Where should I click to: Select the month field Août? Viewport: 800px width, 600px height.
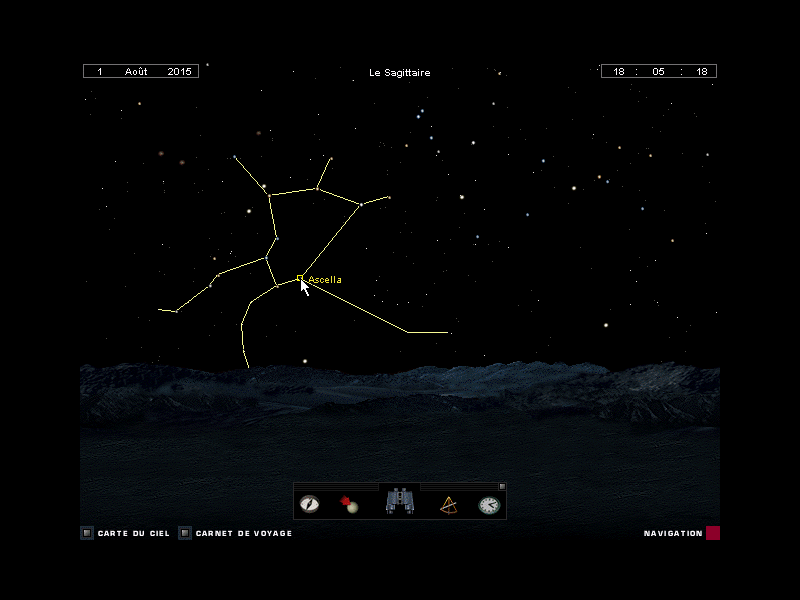coord(136,71)
